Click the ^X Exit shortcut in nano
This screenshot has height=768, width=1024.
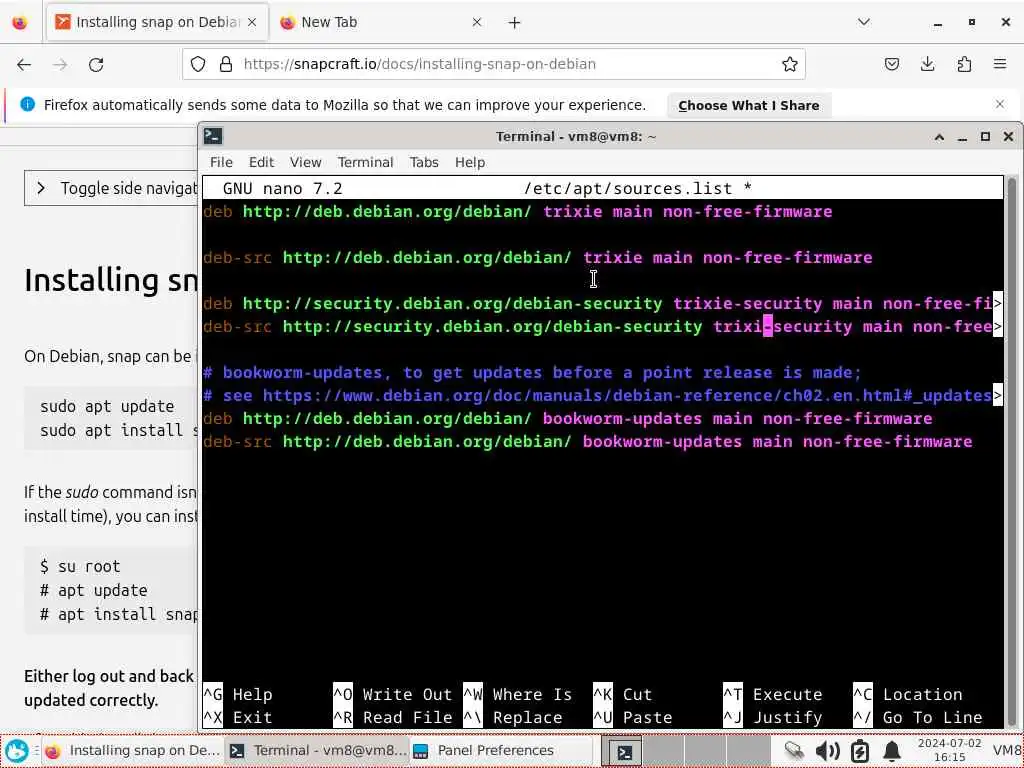[x=238, y=717]
